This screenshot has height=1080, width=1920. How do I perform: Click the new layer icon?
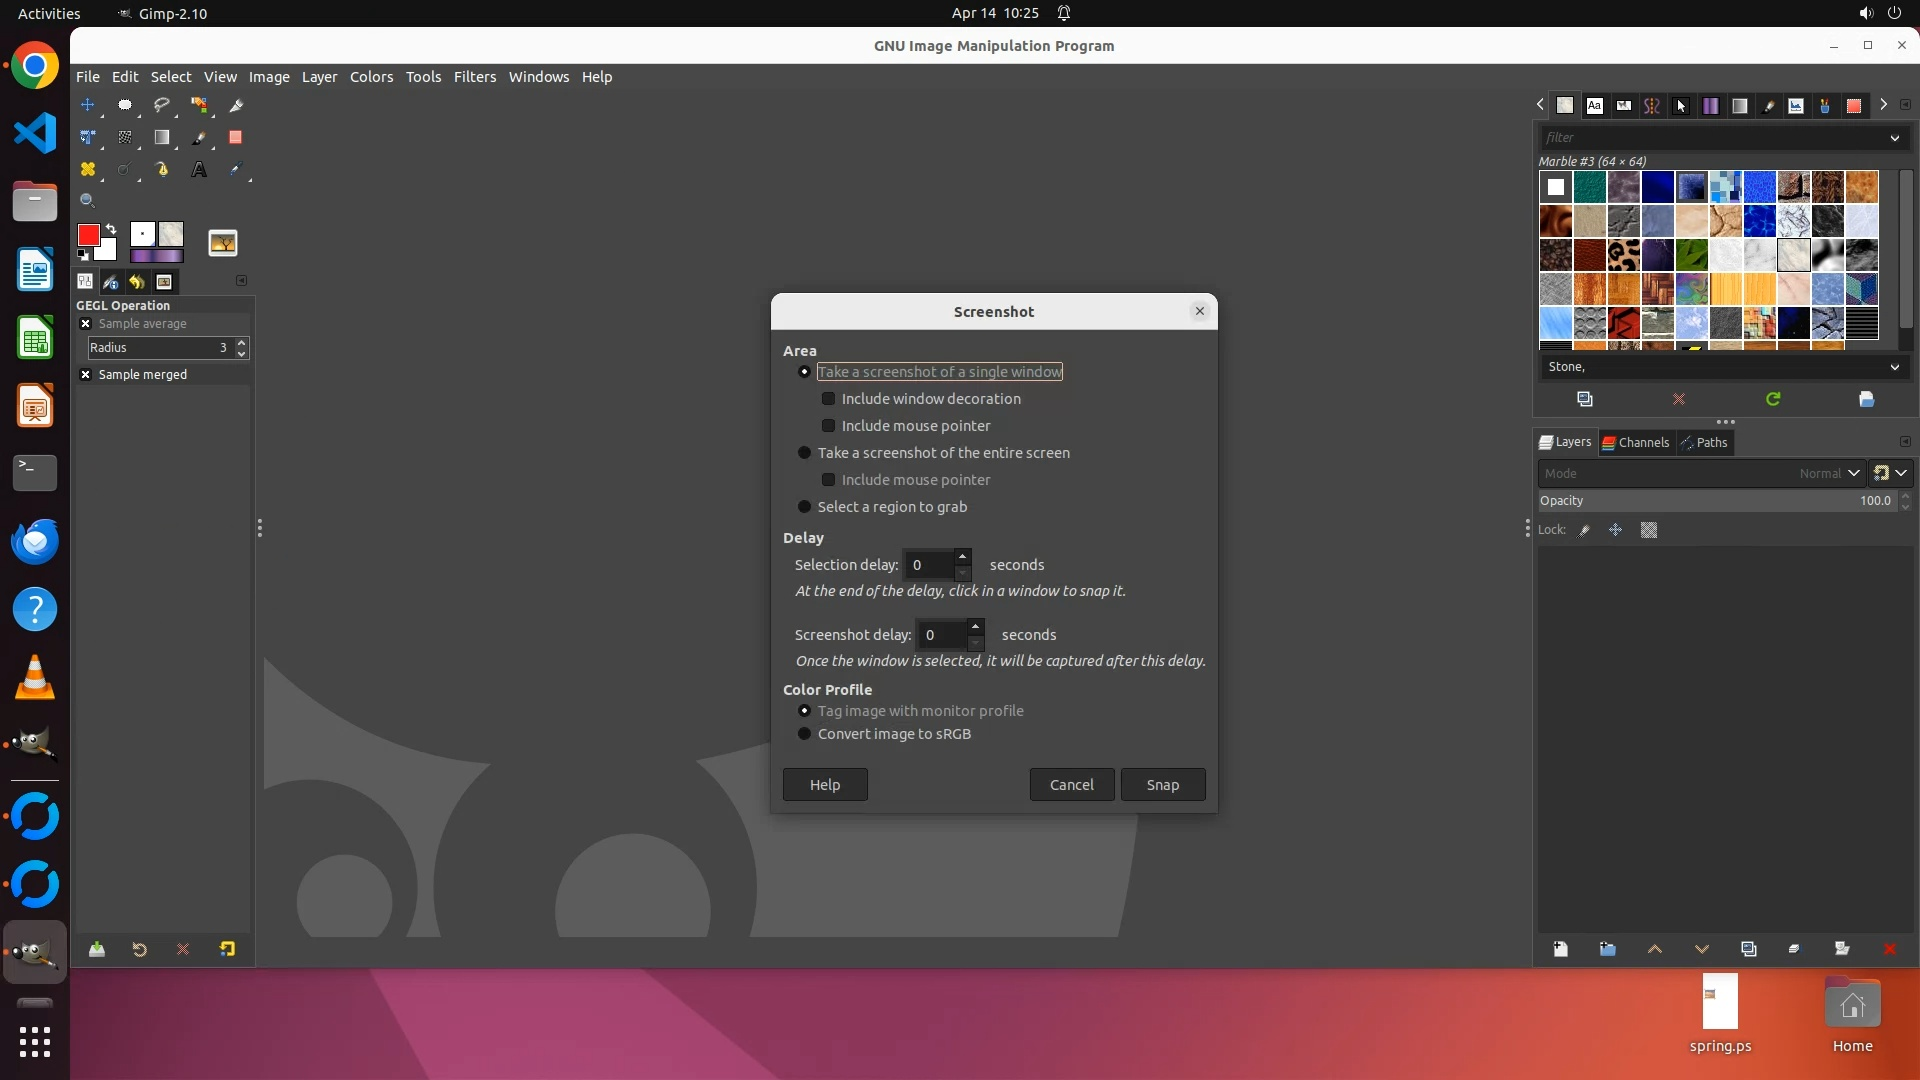coord(1560,949)
